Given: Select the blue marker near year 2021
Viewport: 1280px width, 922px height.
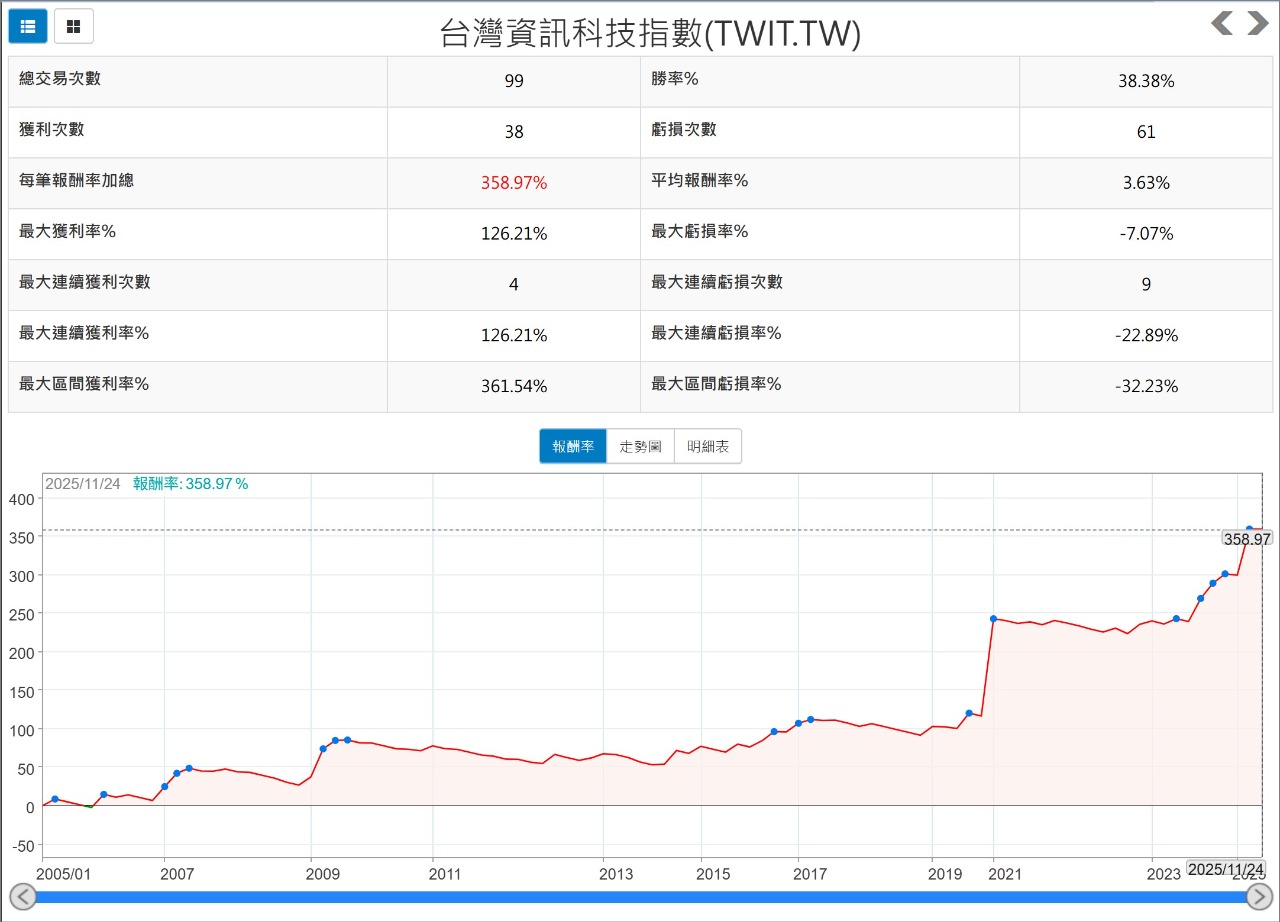Looking at the screenshot, I should pyautogui.click(x=993, y=618).
